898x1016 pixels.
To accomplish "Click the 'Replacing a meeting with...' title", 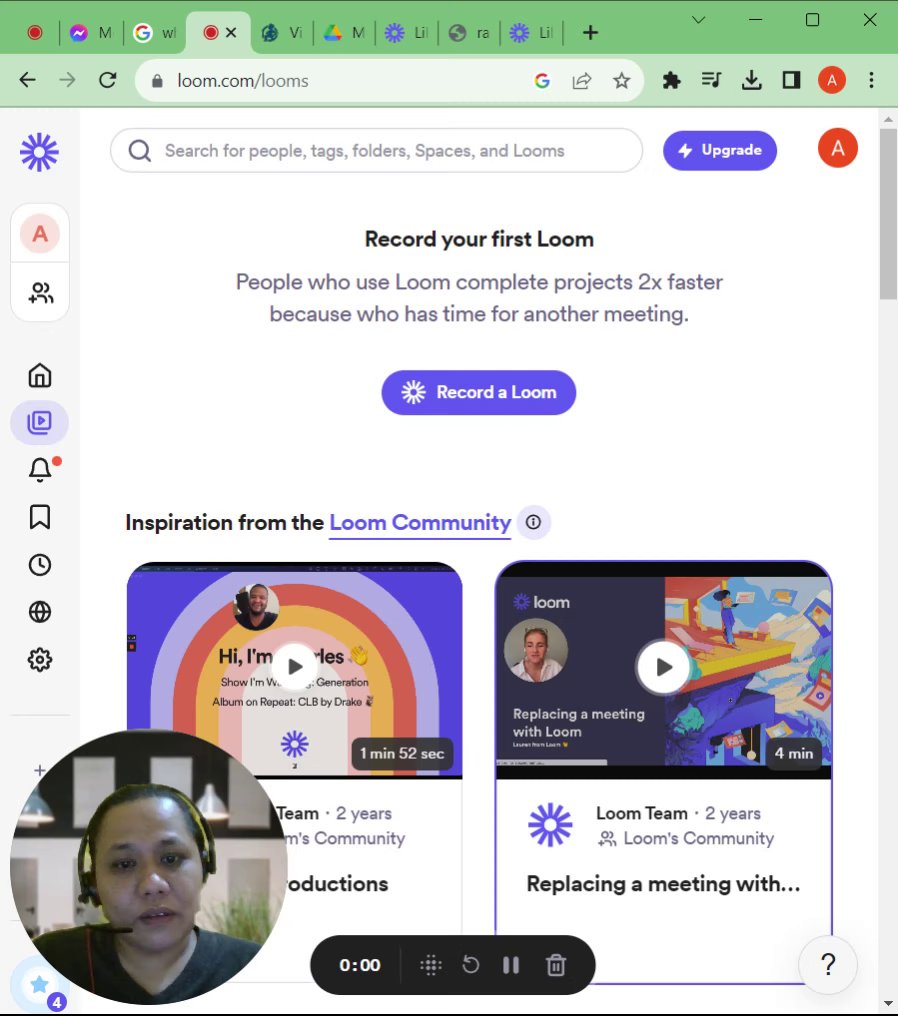I will (x=663, y=884).
